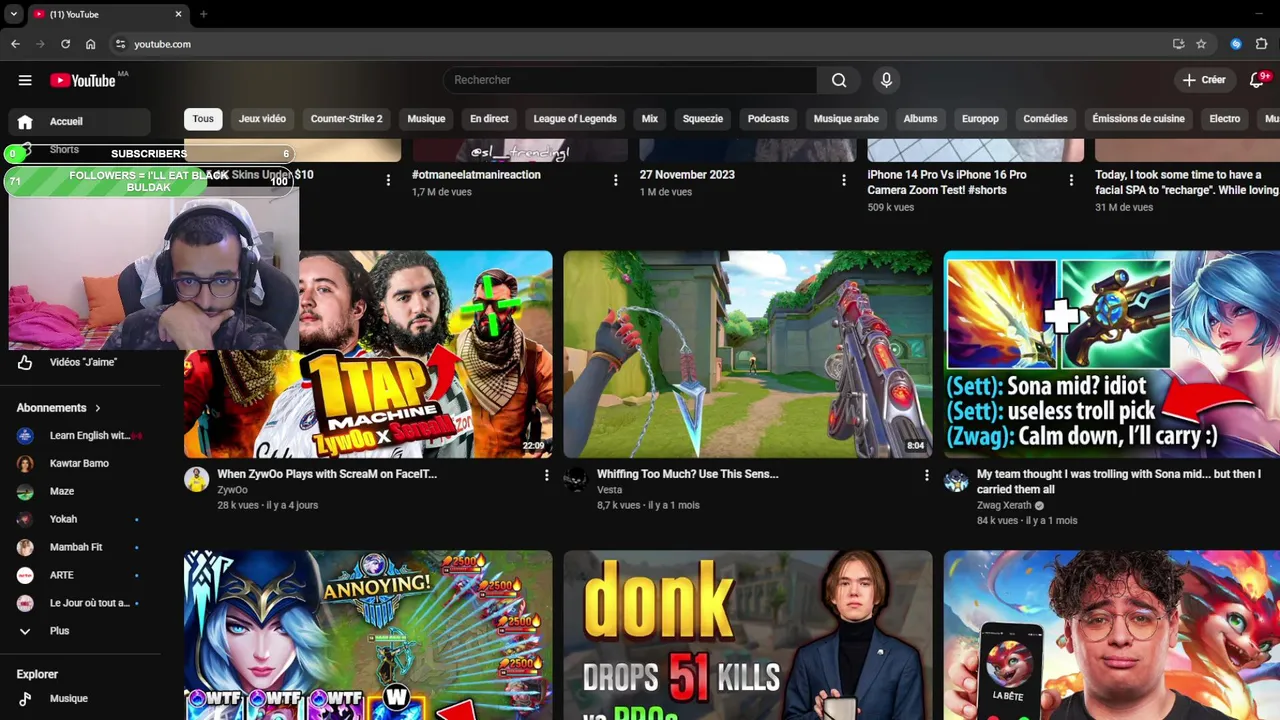Select the Musique filter chip

[x=426, y=119]
